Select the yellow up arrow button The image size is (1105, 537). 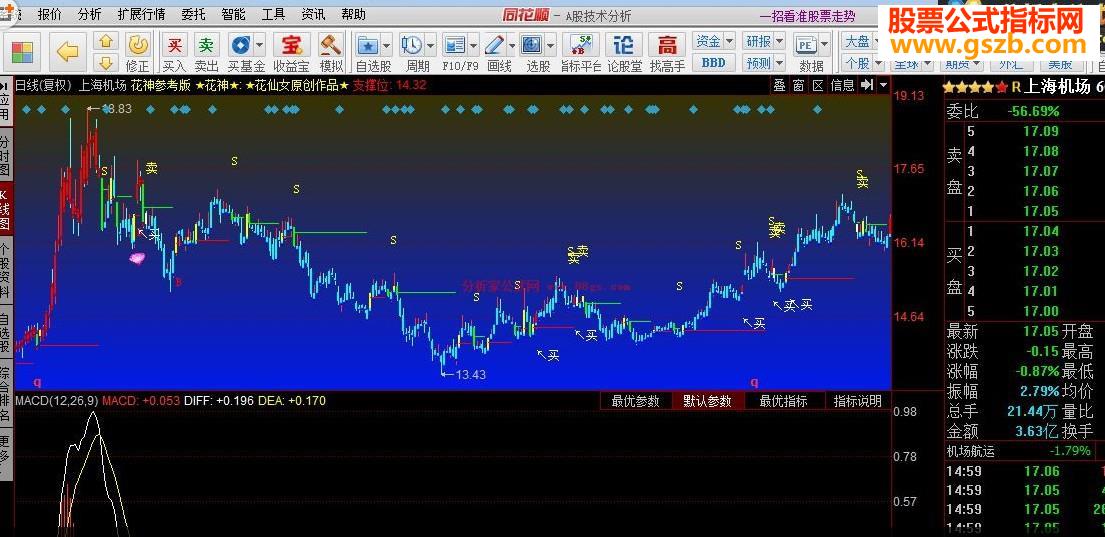106,42
